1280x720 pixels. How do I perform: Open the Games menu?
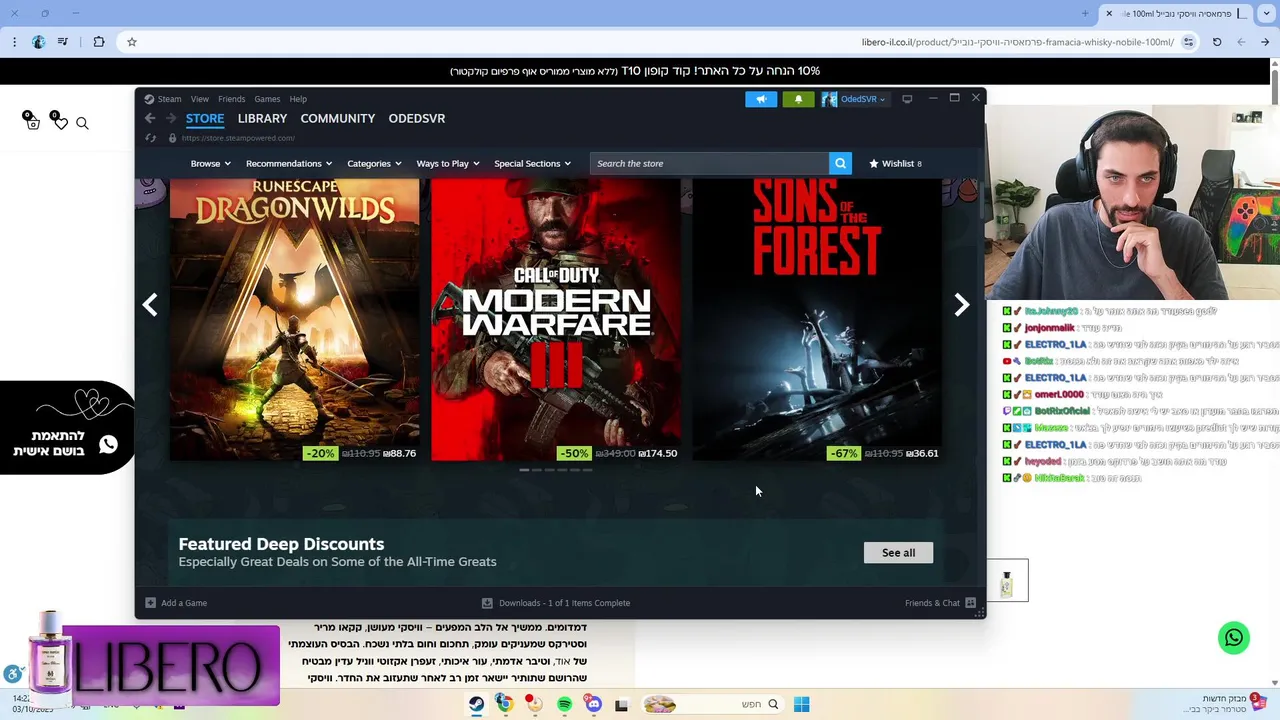[267, 99]
